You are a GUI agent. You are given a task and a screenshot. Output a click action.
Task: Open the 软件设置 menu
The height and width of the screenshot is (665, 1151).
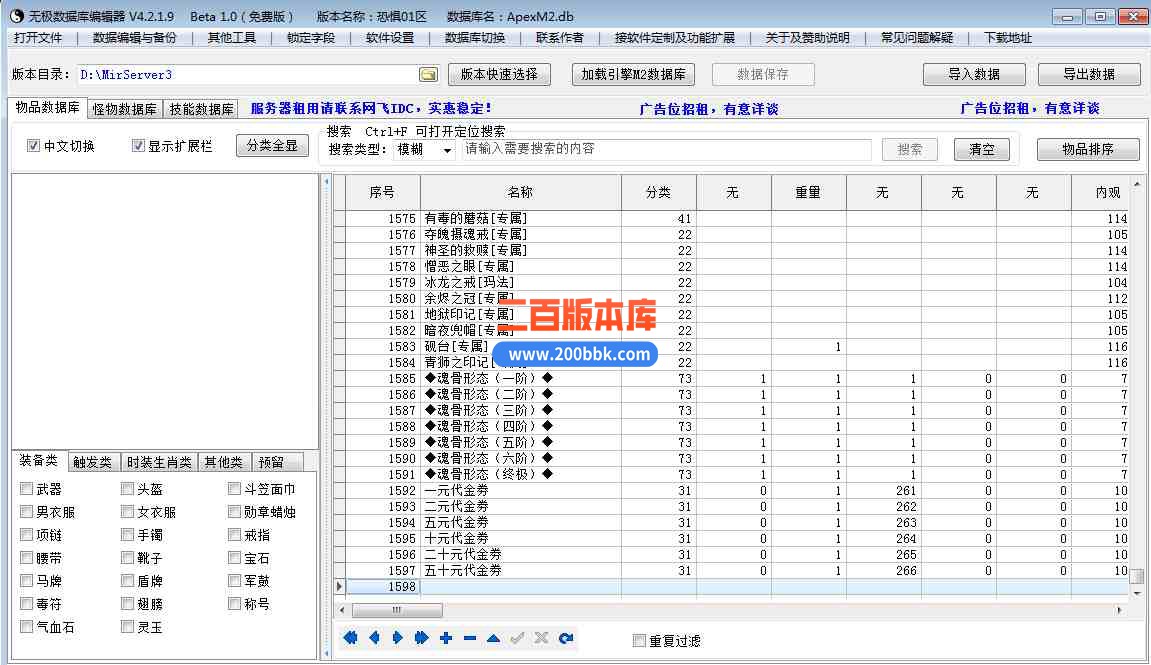tap(391, 37)
